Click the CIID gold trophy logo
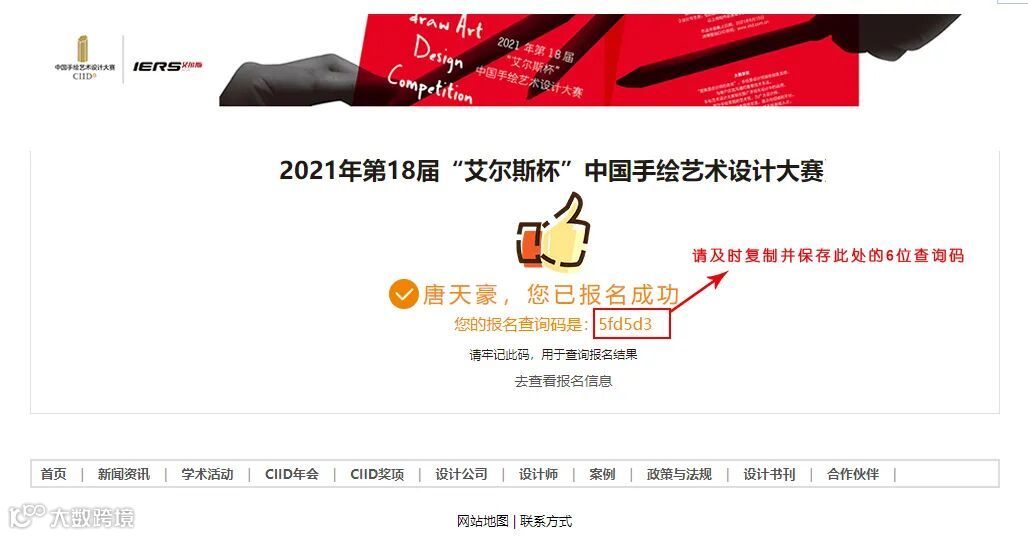 pos(84,58)
